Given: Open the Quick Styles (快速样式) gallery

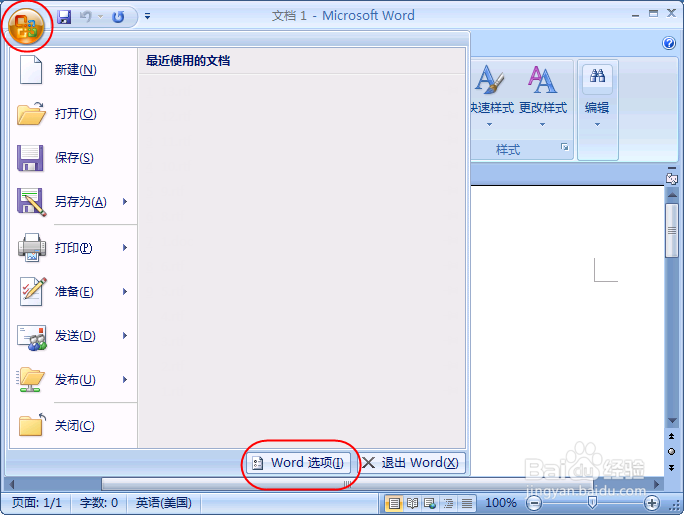Looking at the screenshot, I should (x=491, y=97).
